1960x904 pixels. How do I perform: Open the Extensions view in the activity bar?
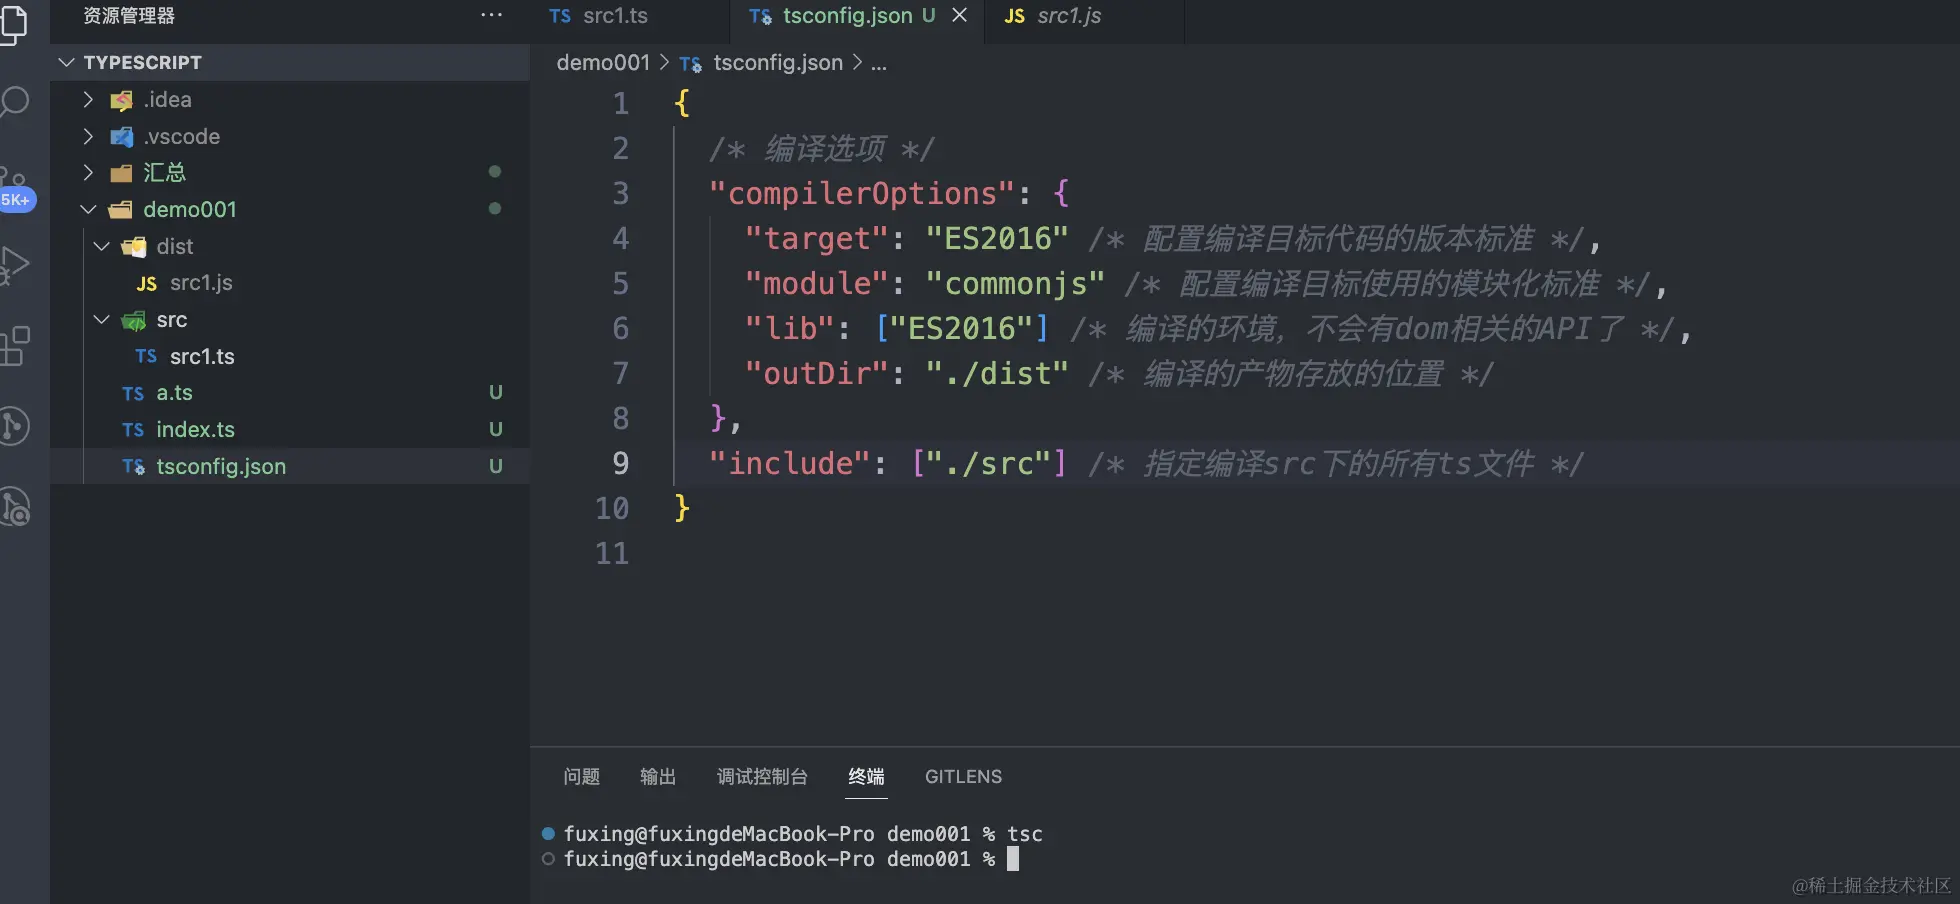(14, 346)
